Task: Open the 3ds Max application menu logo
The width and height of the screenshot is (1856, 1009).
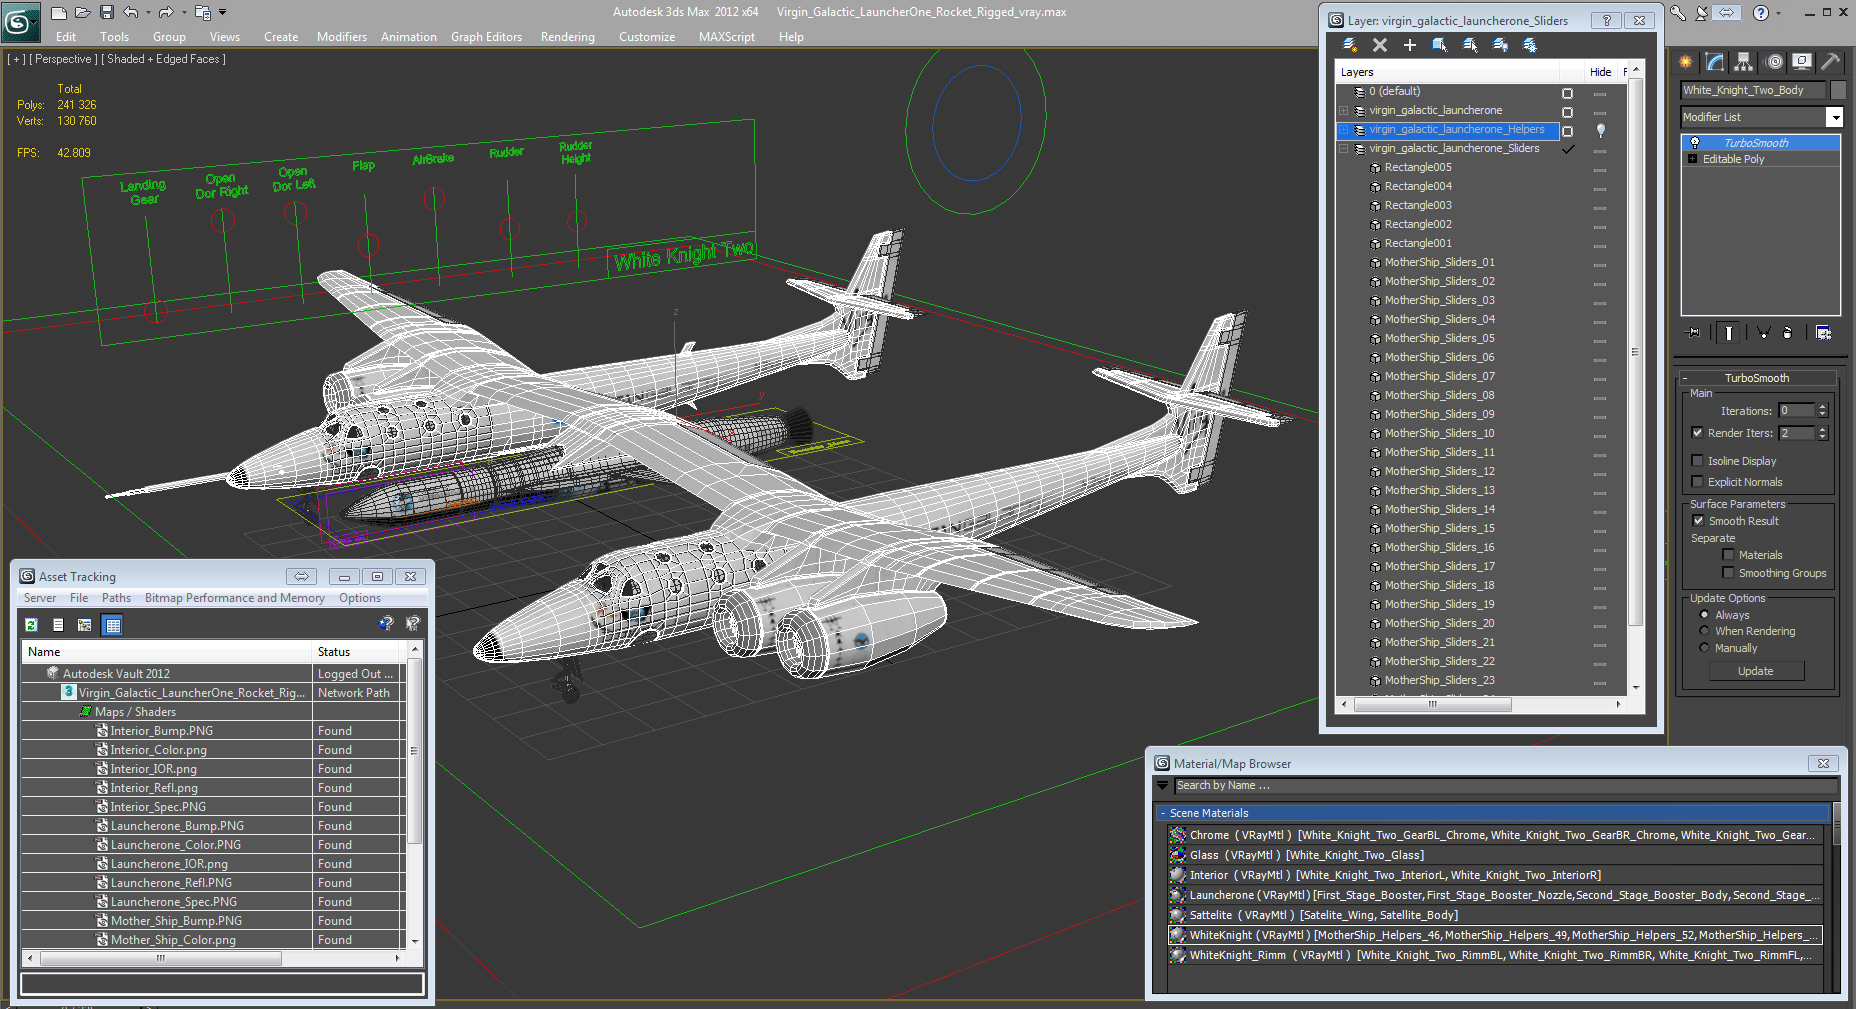Action: (x=20, y=20)
